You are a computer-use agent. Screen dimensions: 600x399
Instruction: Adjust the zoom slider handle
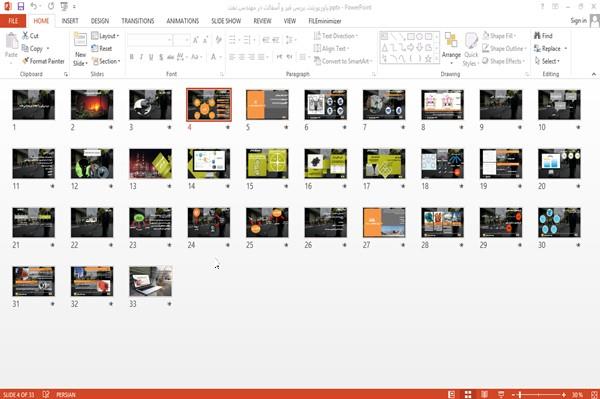pos(520,394)
